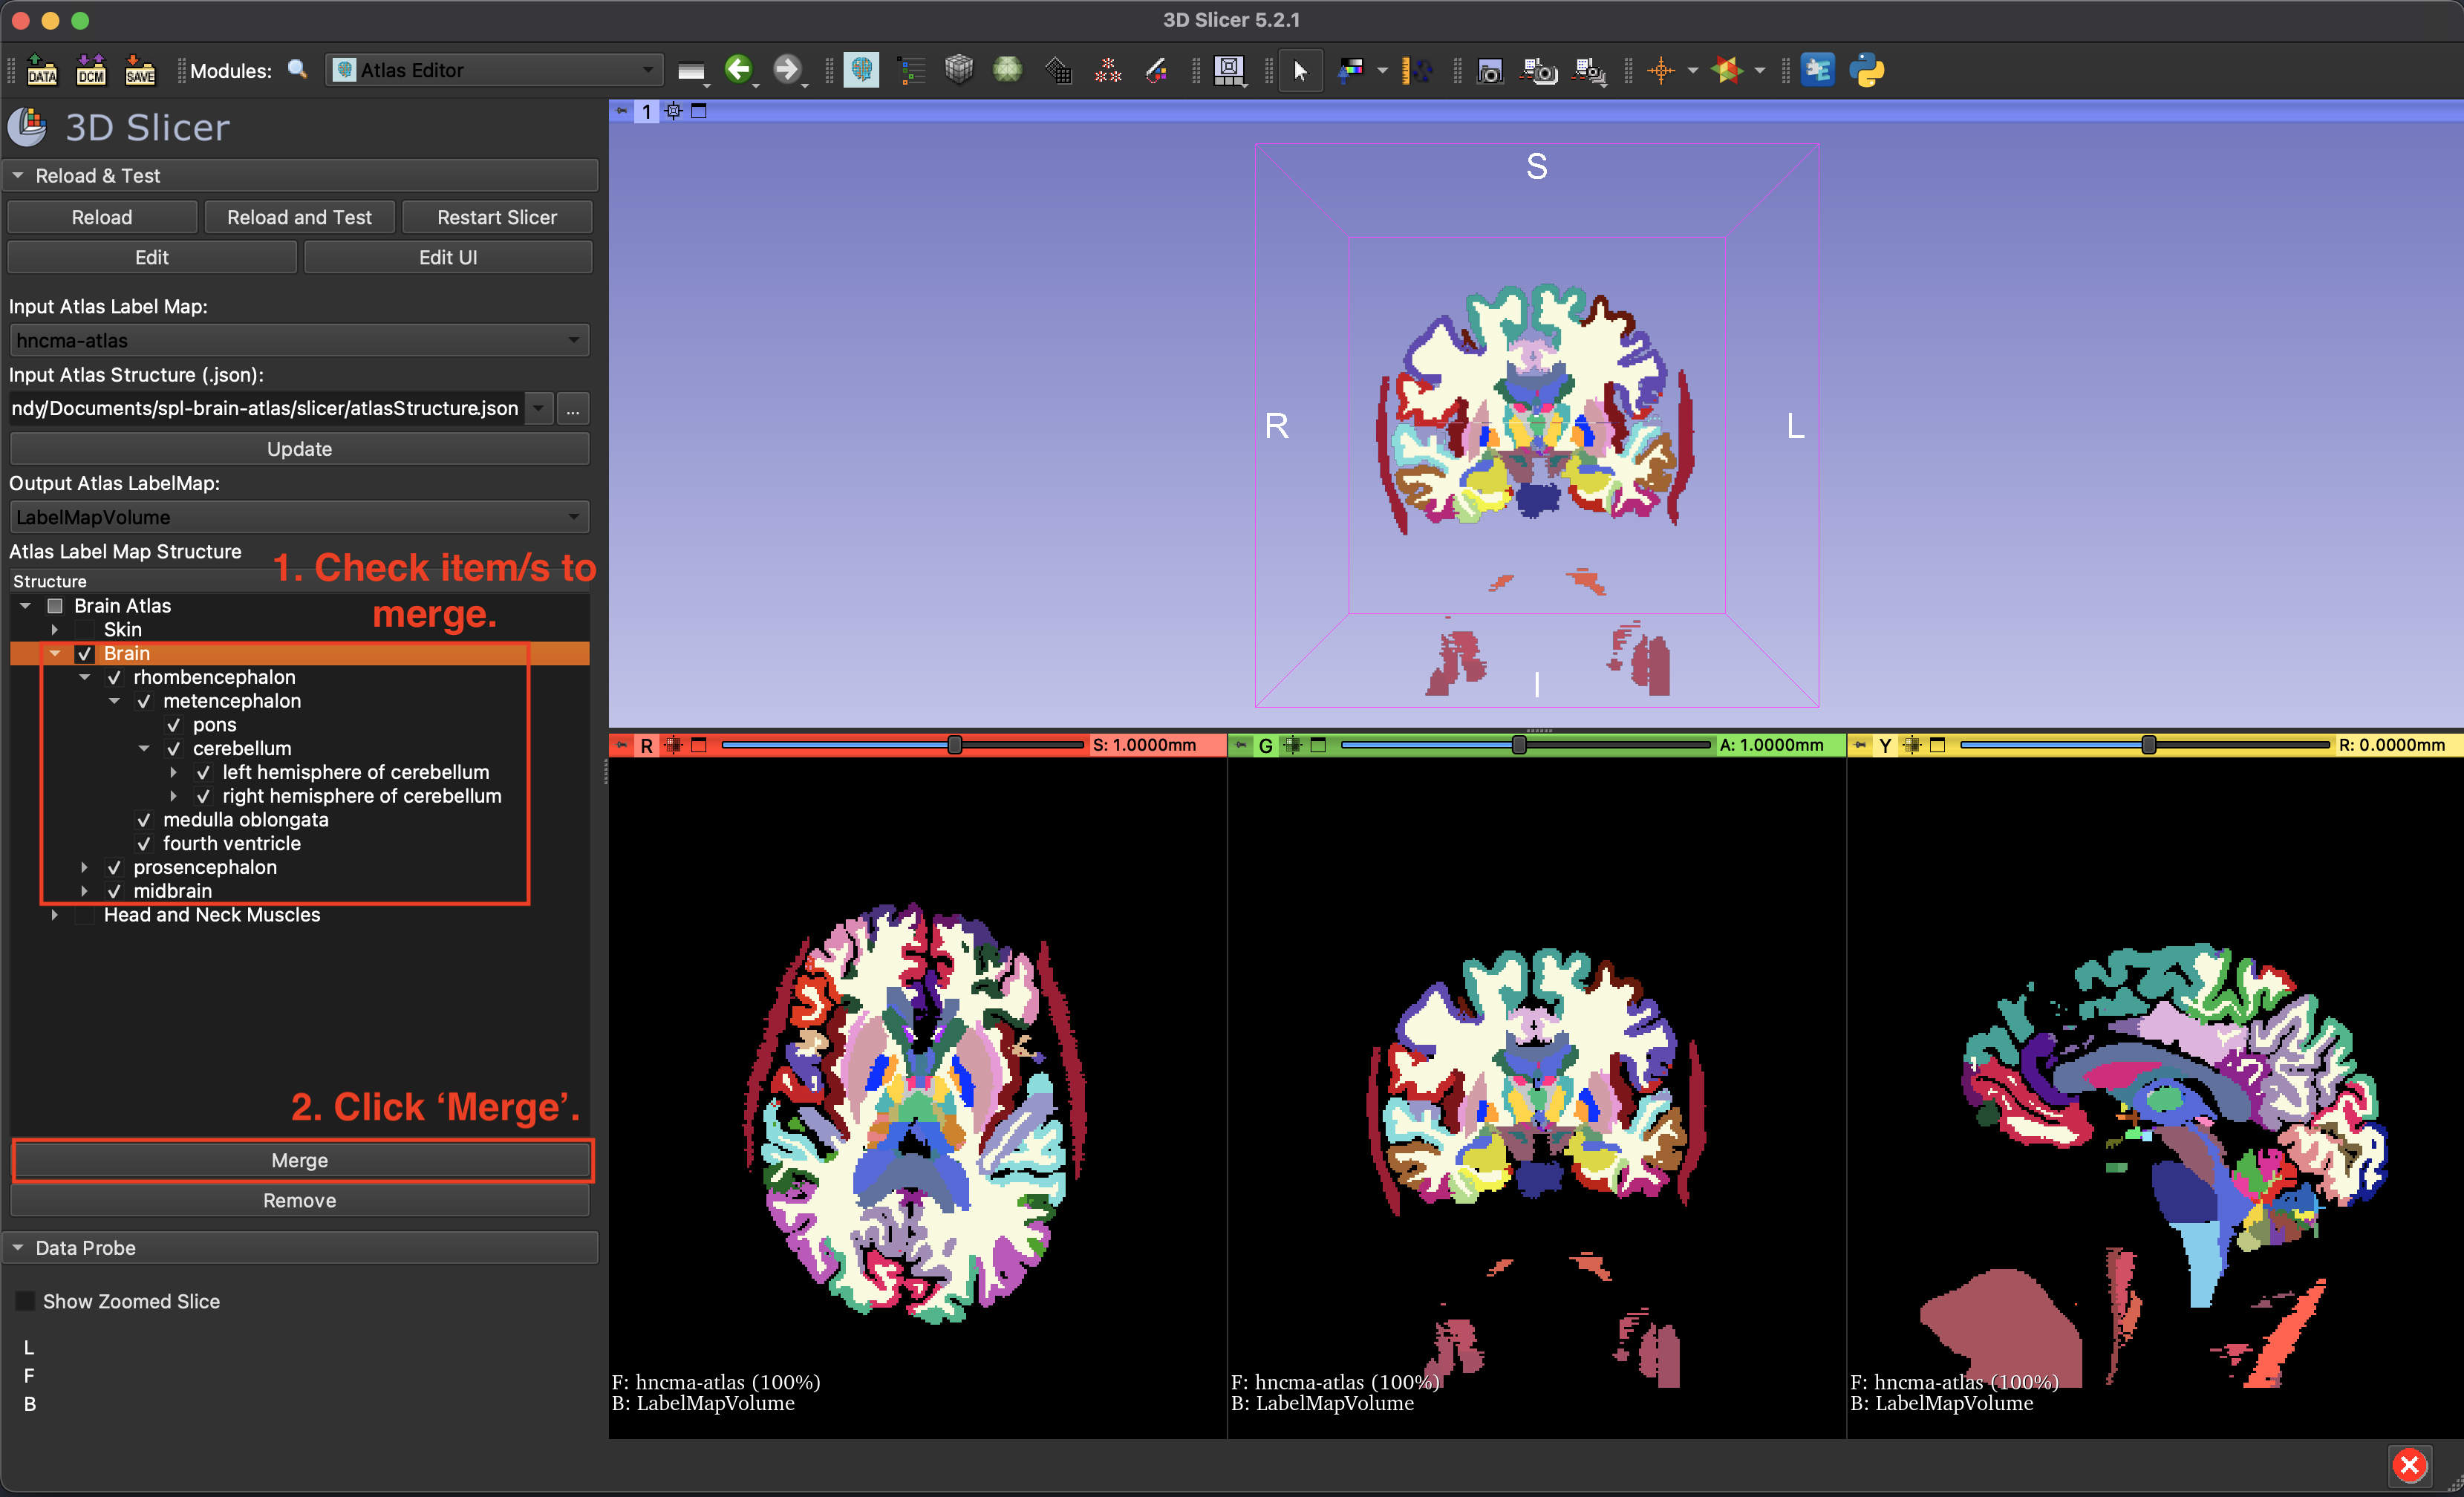The image size is (2464, 1497).
Task: Click the Merge button
Action: (299, 1160)
